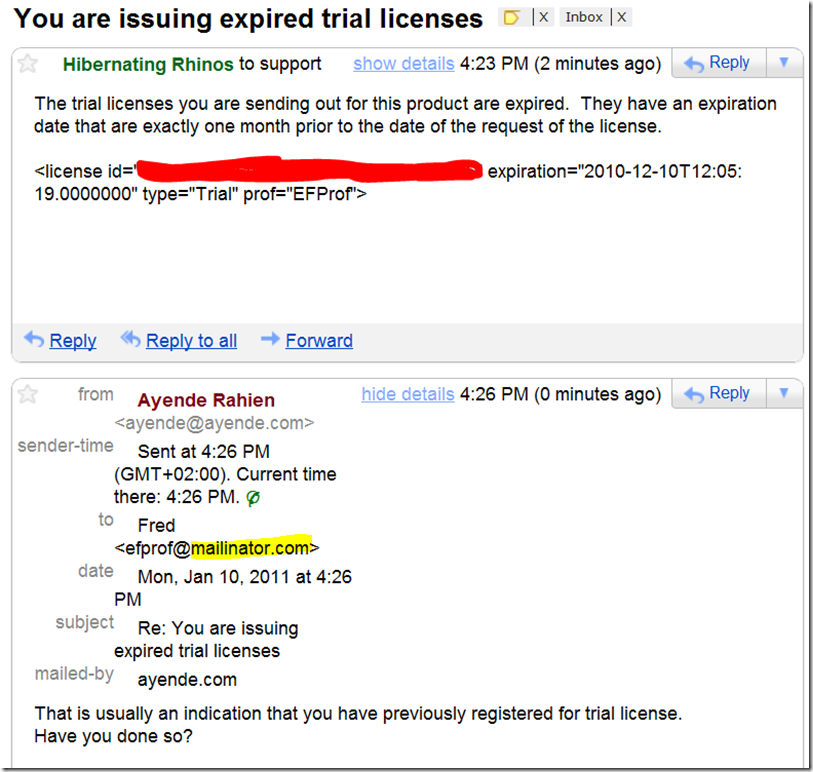Open reply options dropdown on second message
The image size is (813, 772).
(x=784, y=394)
